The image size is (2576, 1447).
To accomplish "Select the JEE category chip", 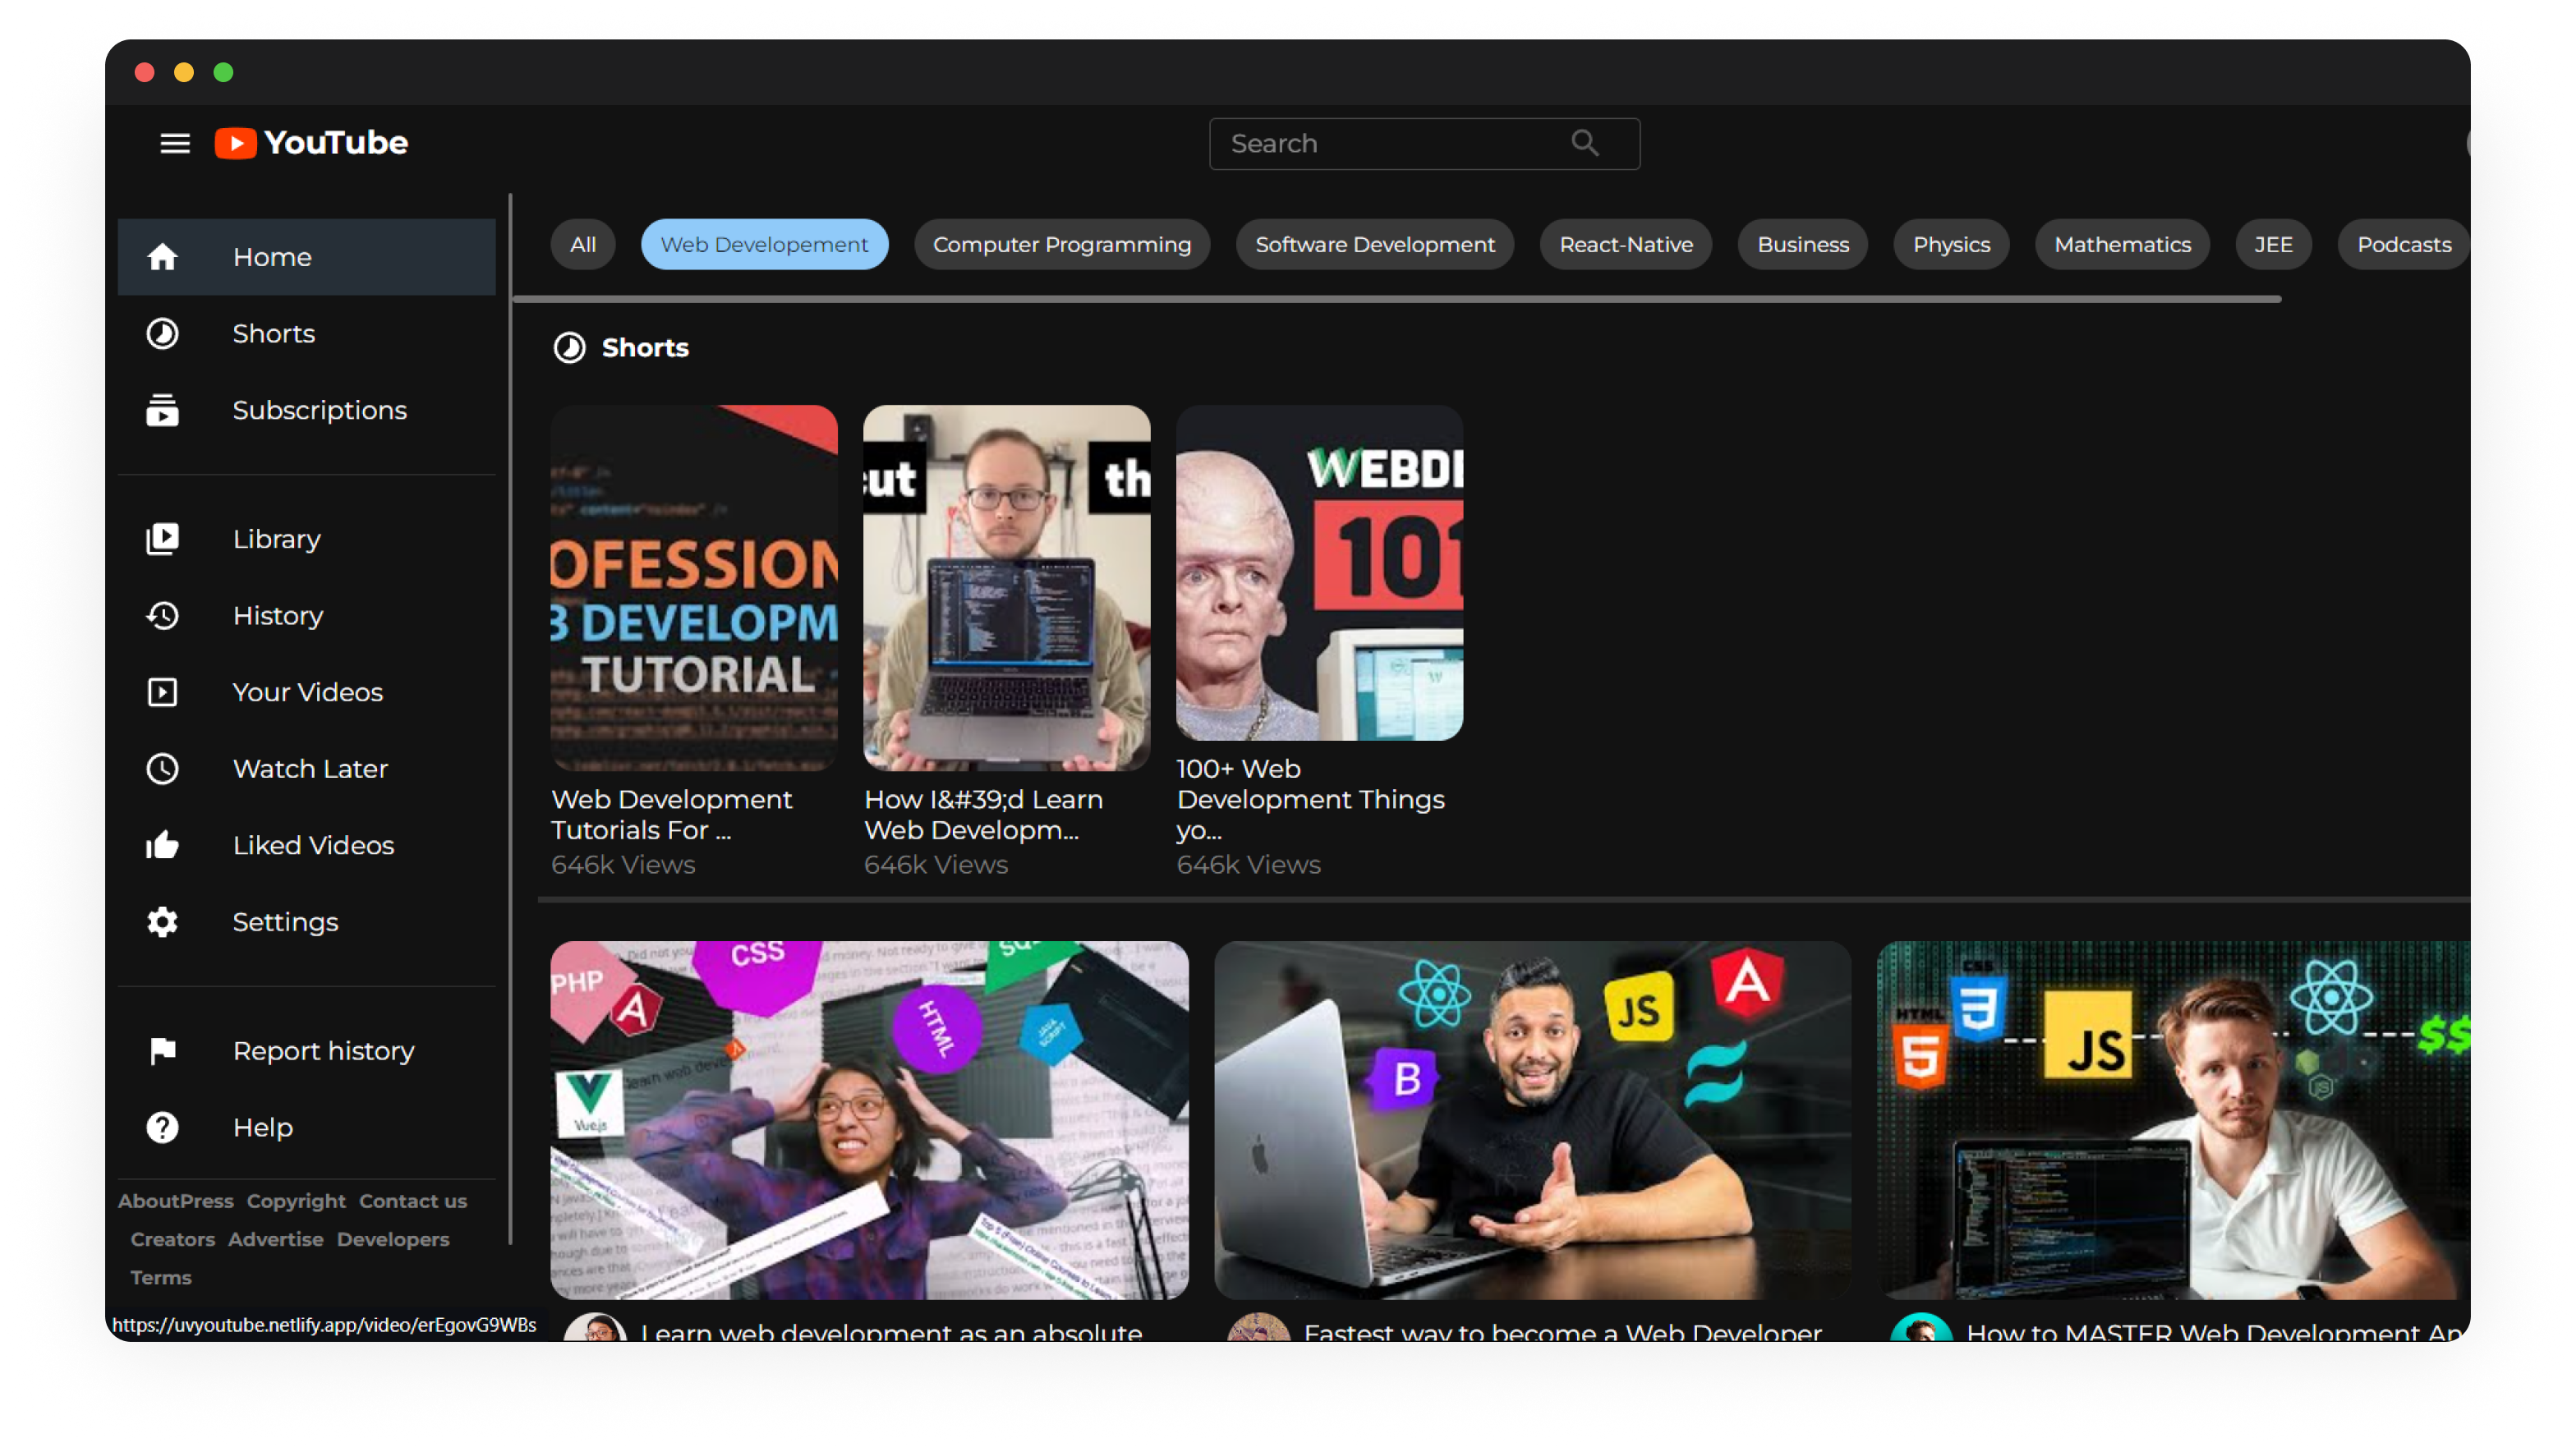I will pyautogui.click(x=2273, y=244).
